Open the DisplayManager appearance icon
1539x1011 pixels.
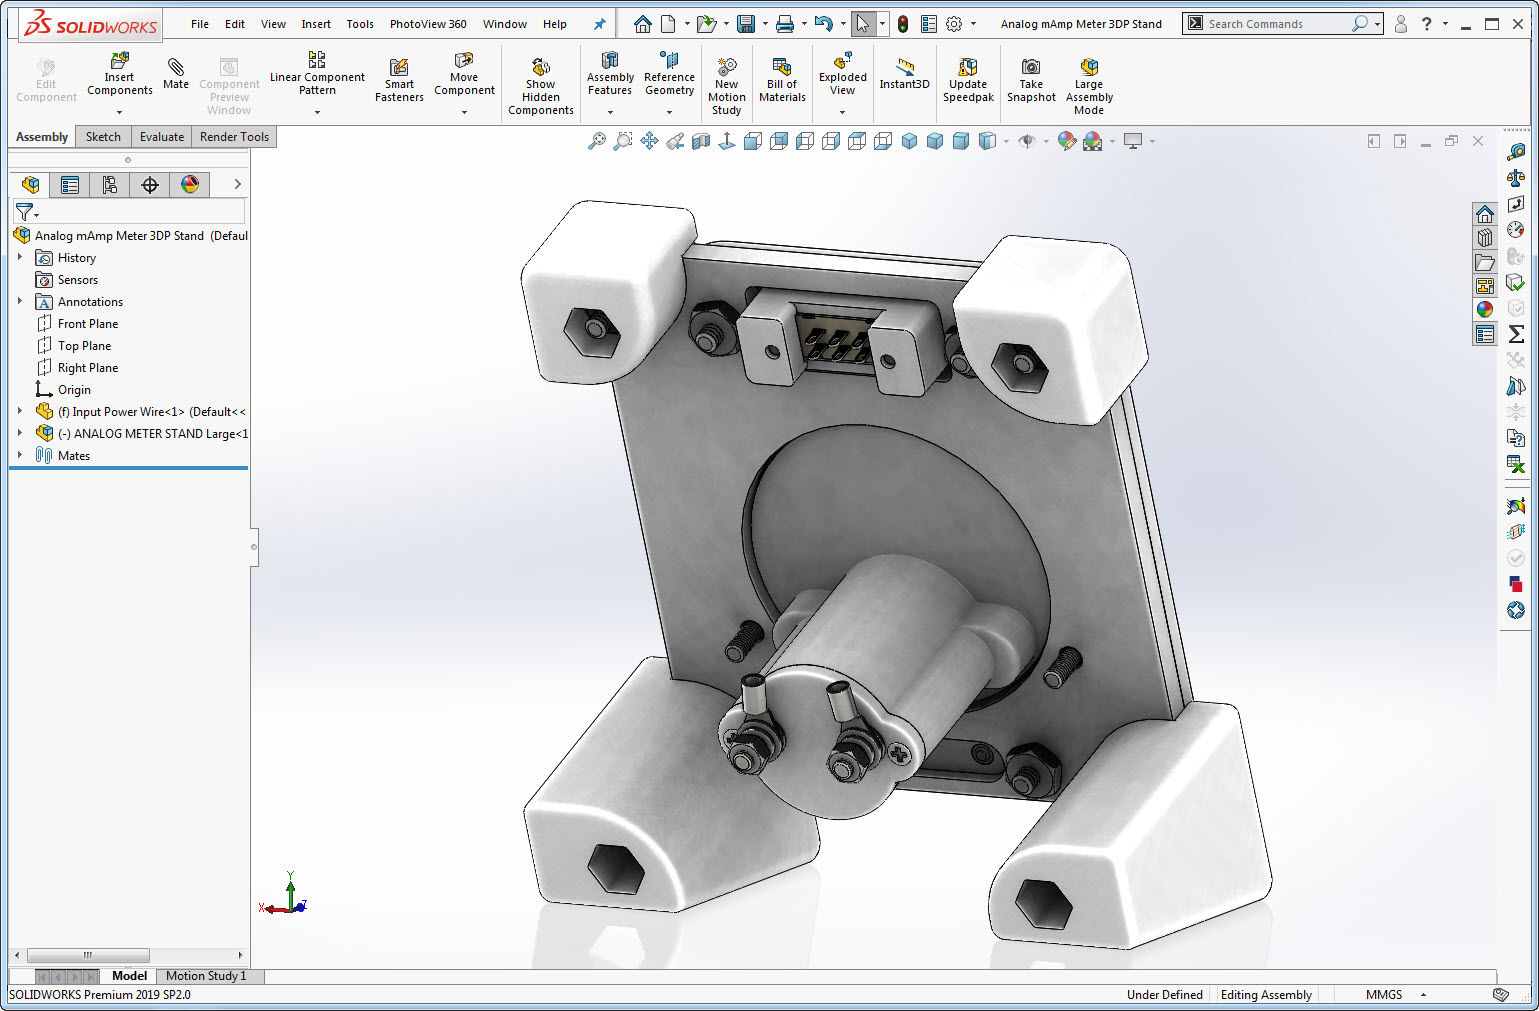coord(190,185)
